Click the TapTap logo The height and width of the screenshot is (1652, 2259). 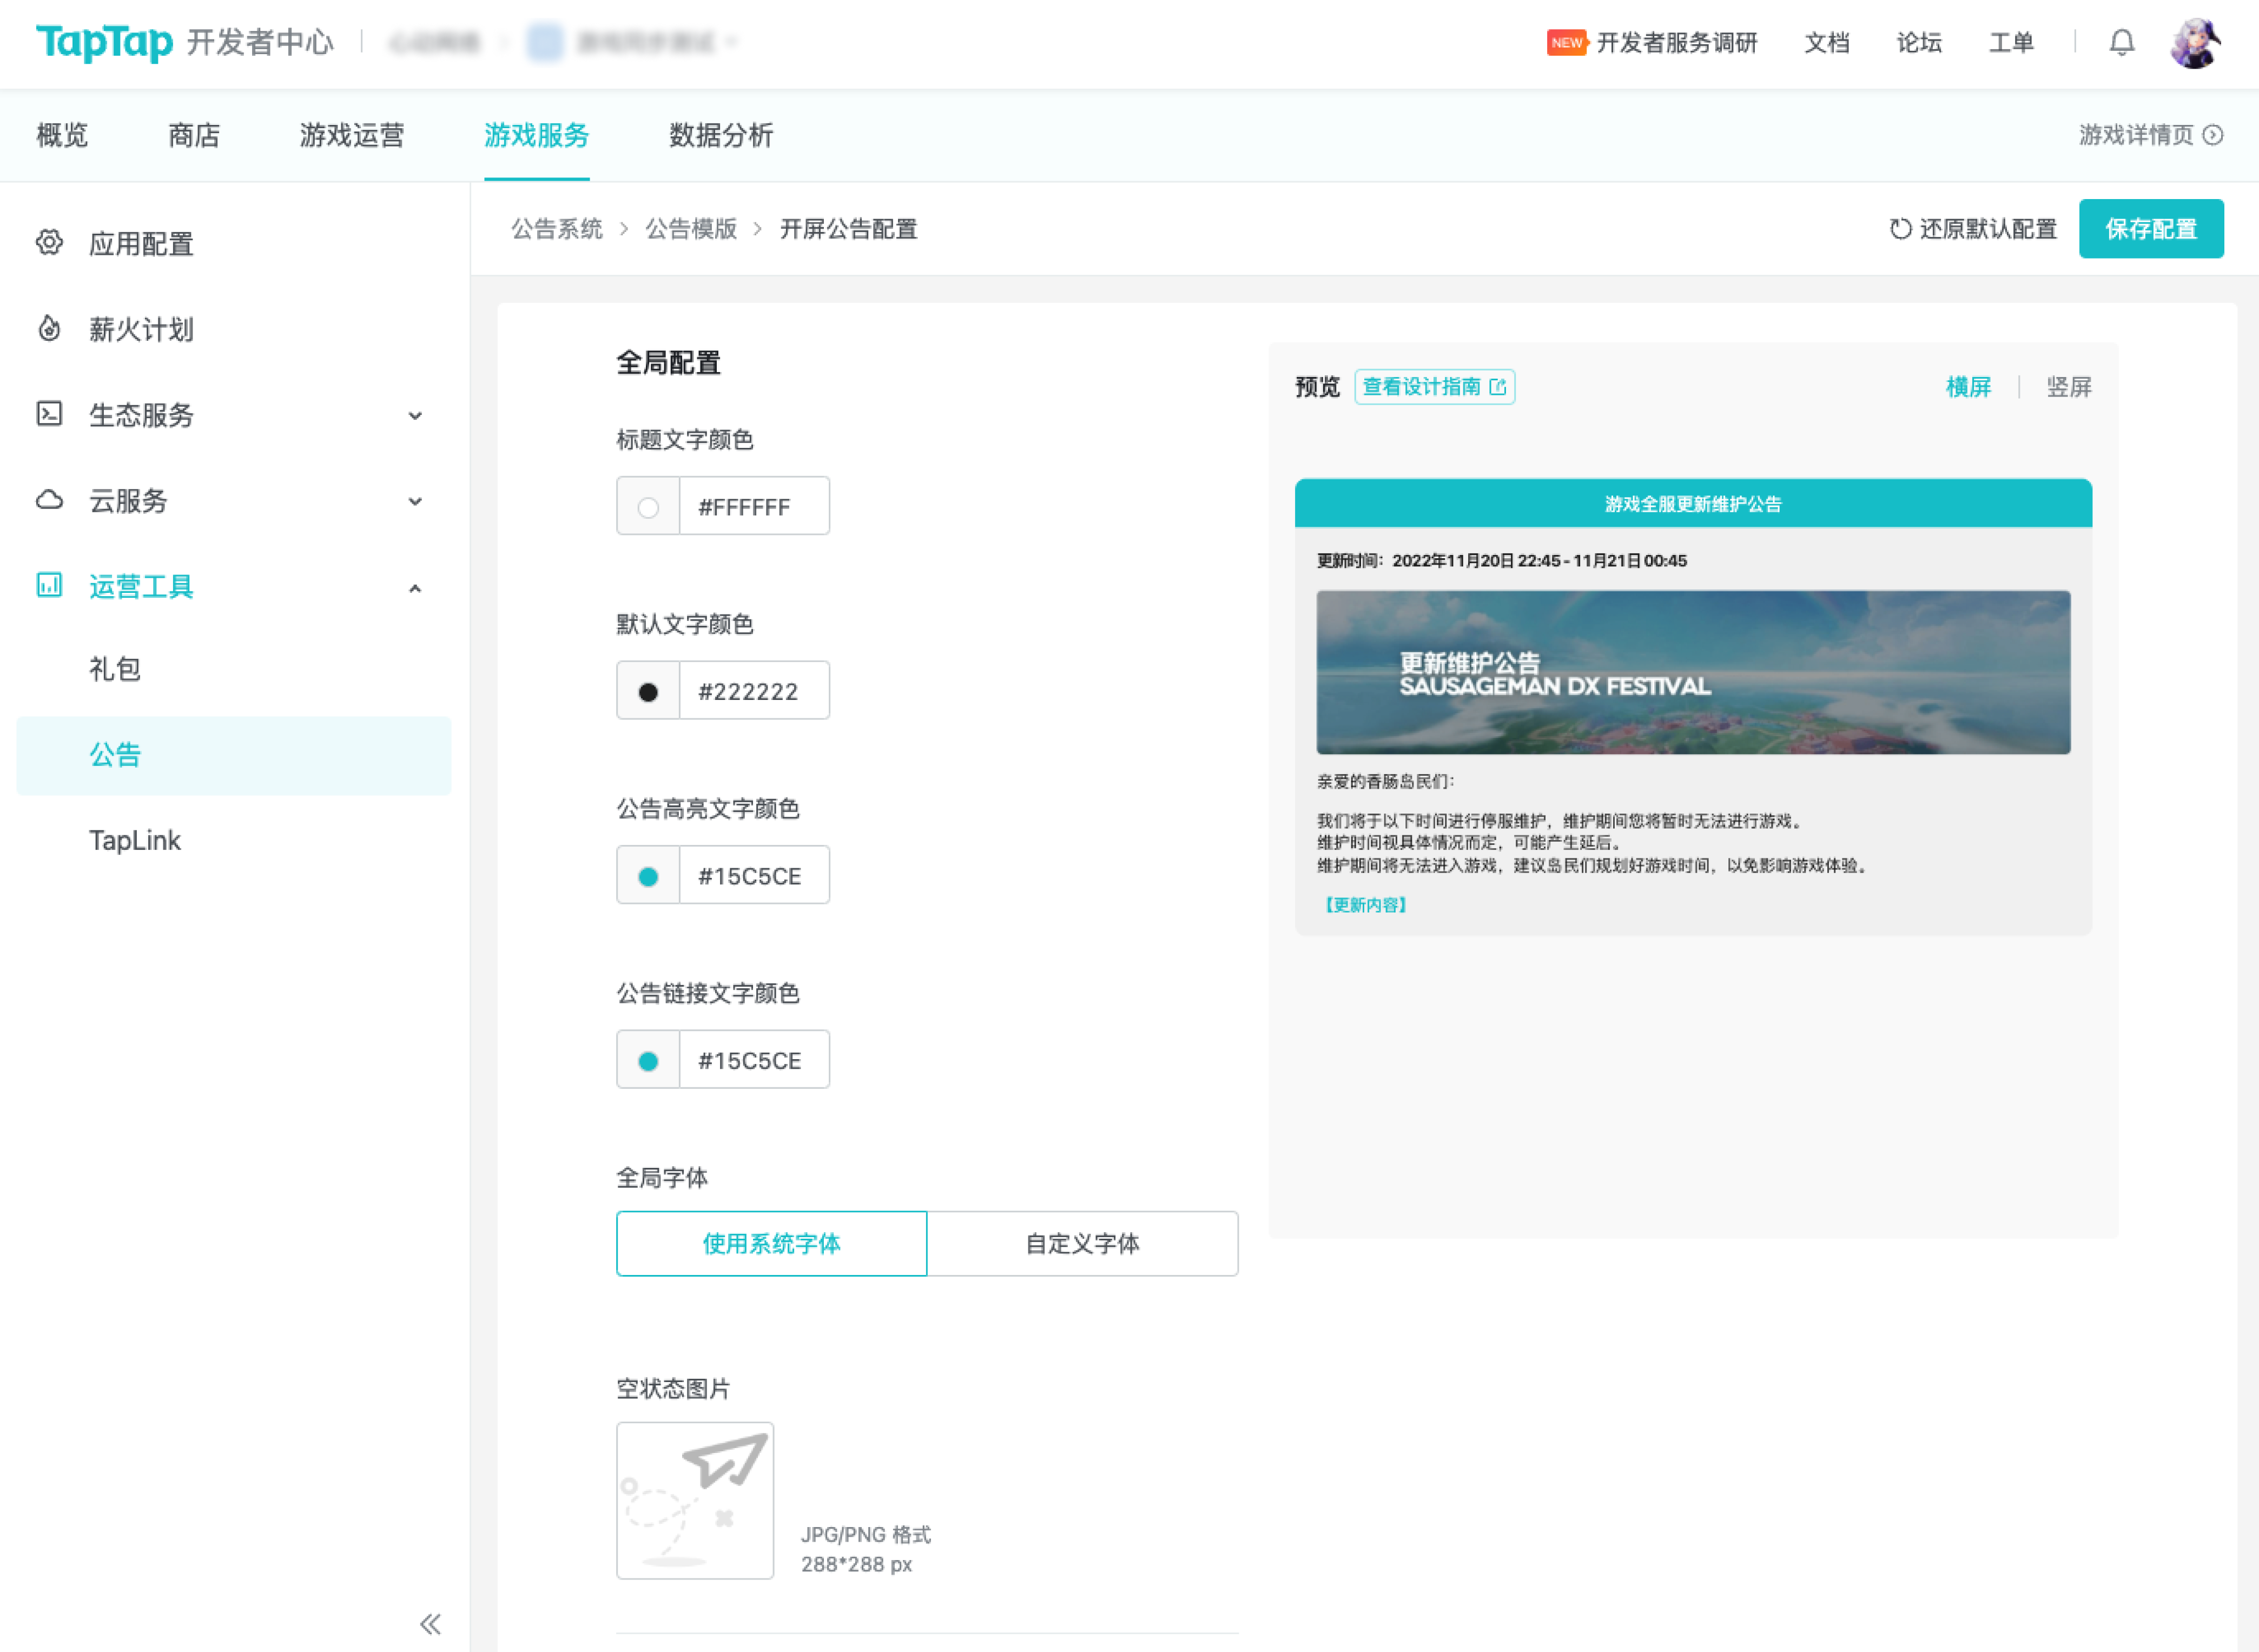[x=104, y=42]
